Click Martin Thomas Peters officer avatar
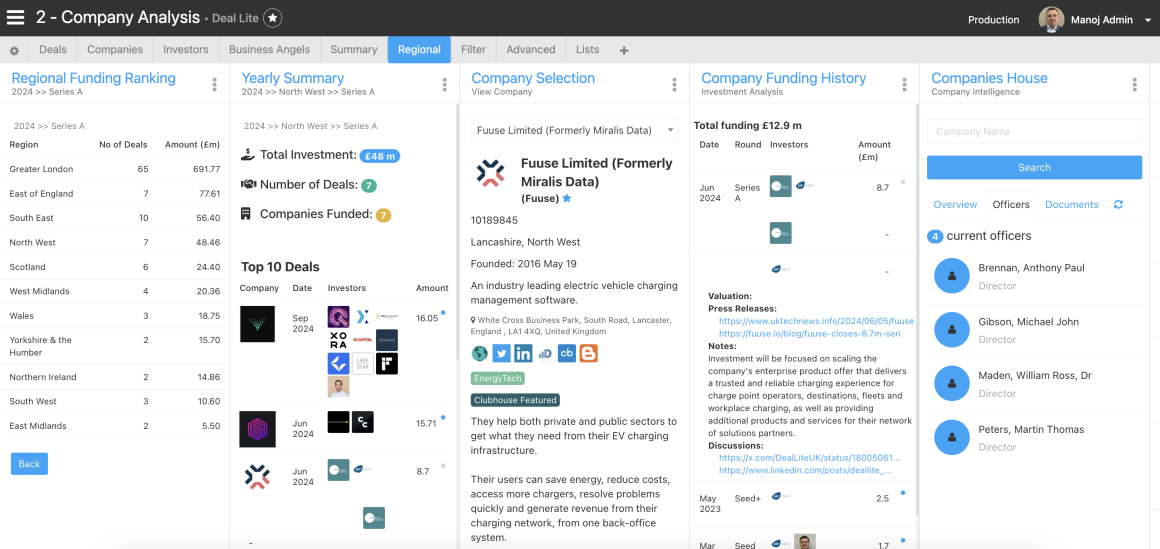1160x549 pixels. point(951,437)
